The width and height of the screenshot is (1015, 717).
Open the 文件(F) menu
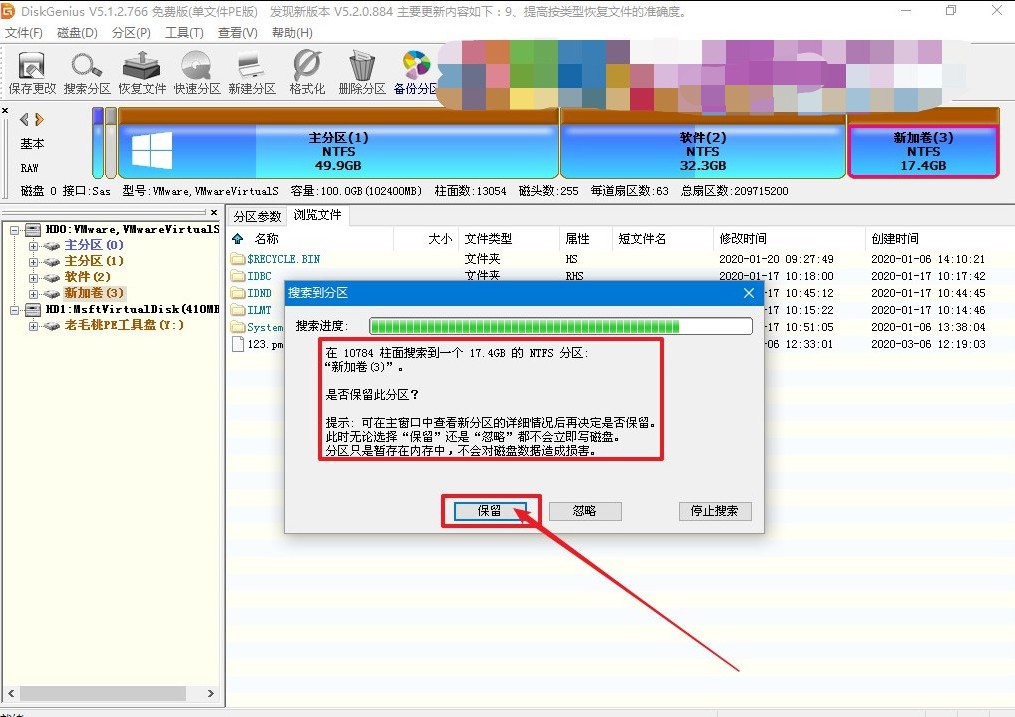(24, 33)
